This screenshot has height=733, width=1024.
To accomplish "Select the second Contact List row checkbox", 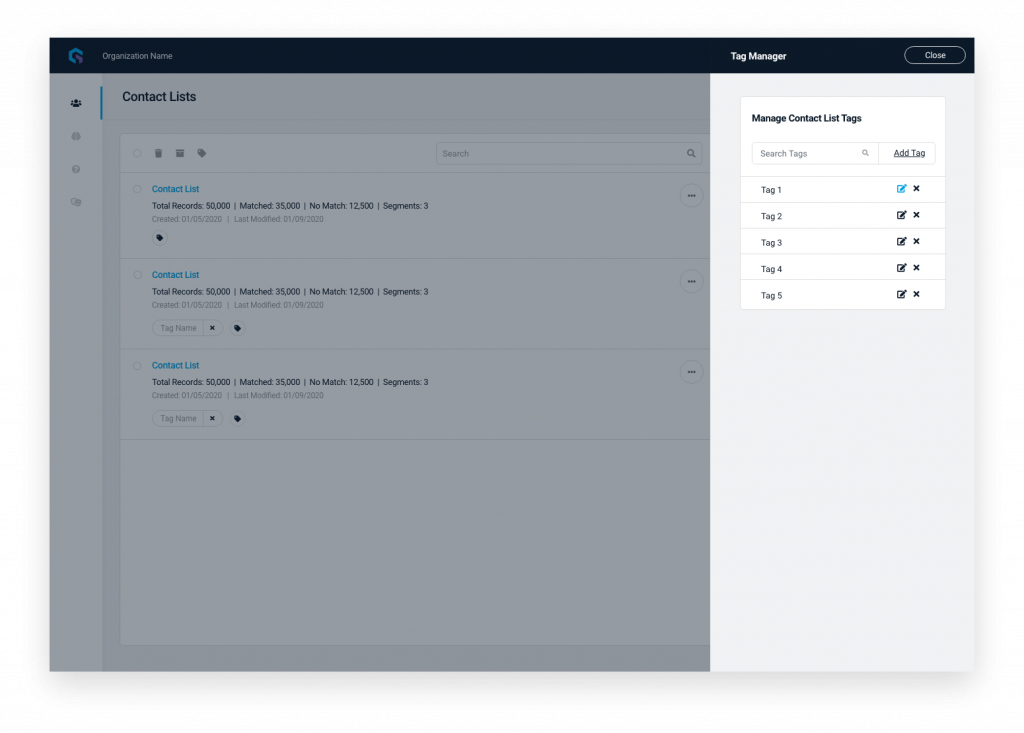I will [137, 275].
